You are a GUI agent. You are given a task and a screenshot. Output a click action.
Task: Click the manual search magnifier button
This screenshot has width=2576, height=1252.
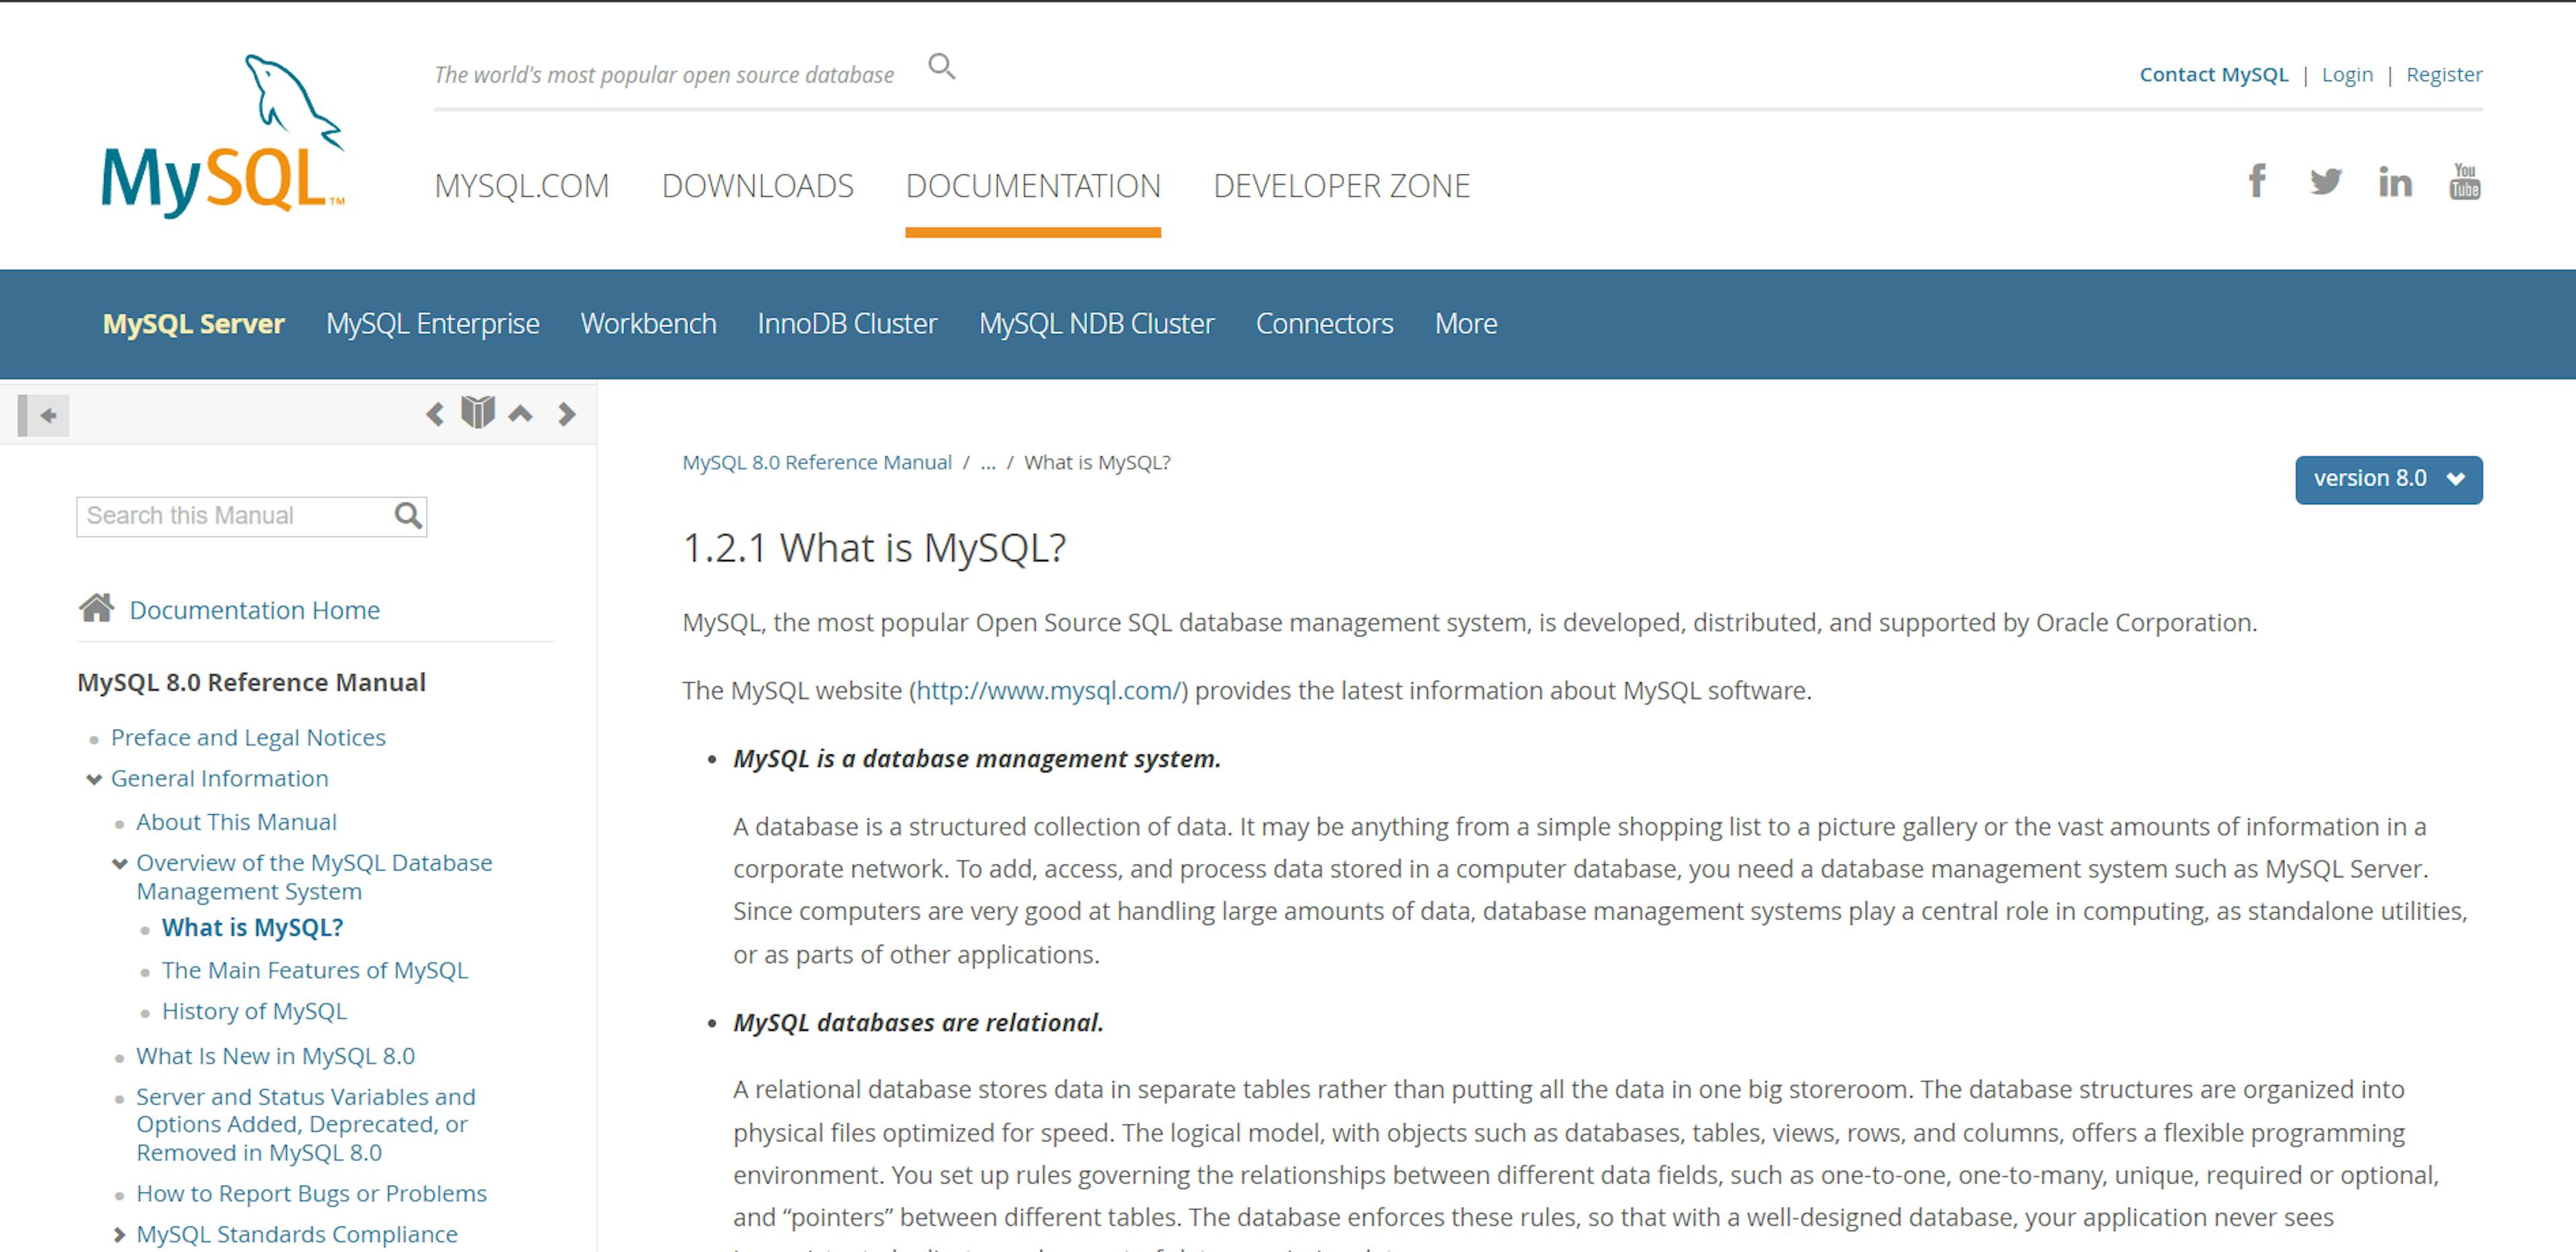coord(408,516)
